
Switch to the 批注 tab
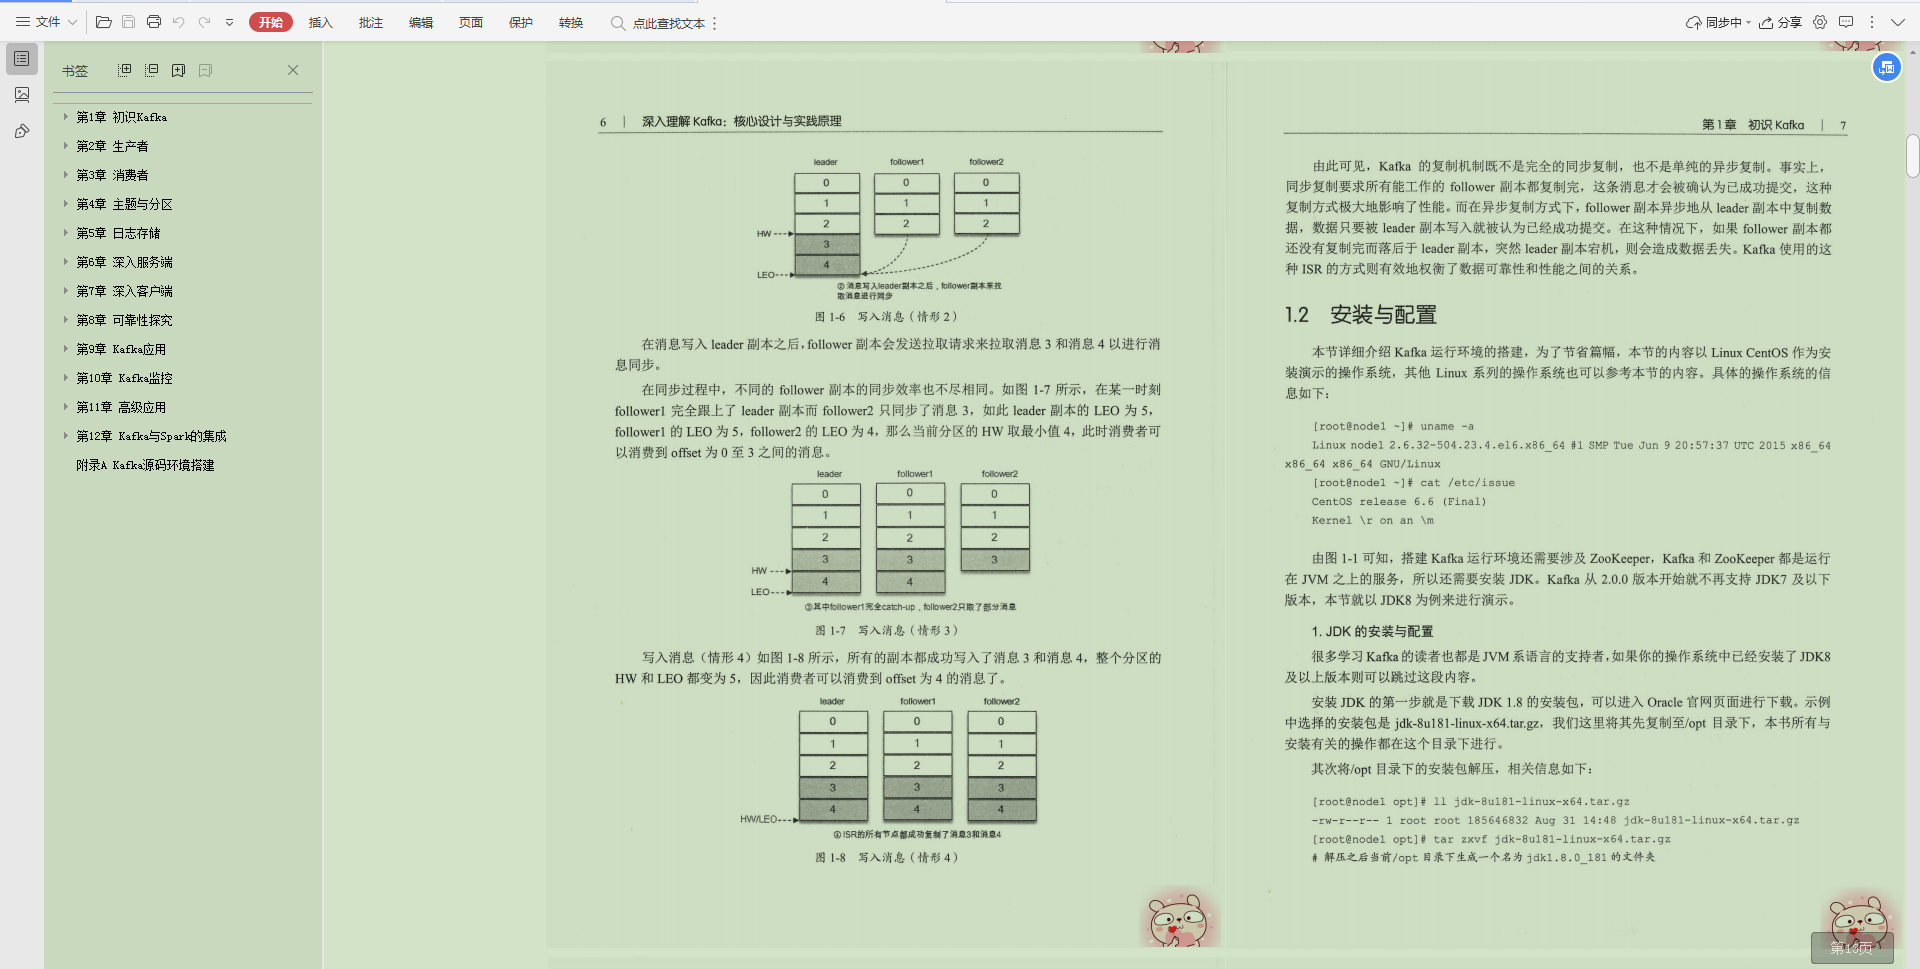coord(370,22)
